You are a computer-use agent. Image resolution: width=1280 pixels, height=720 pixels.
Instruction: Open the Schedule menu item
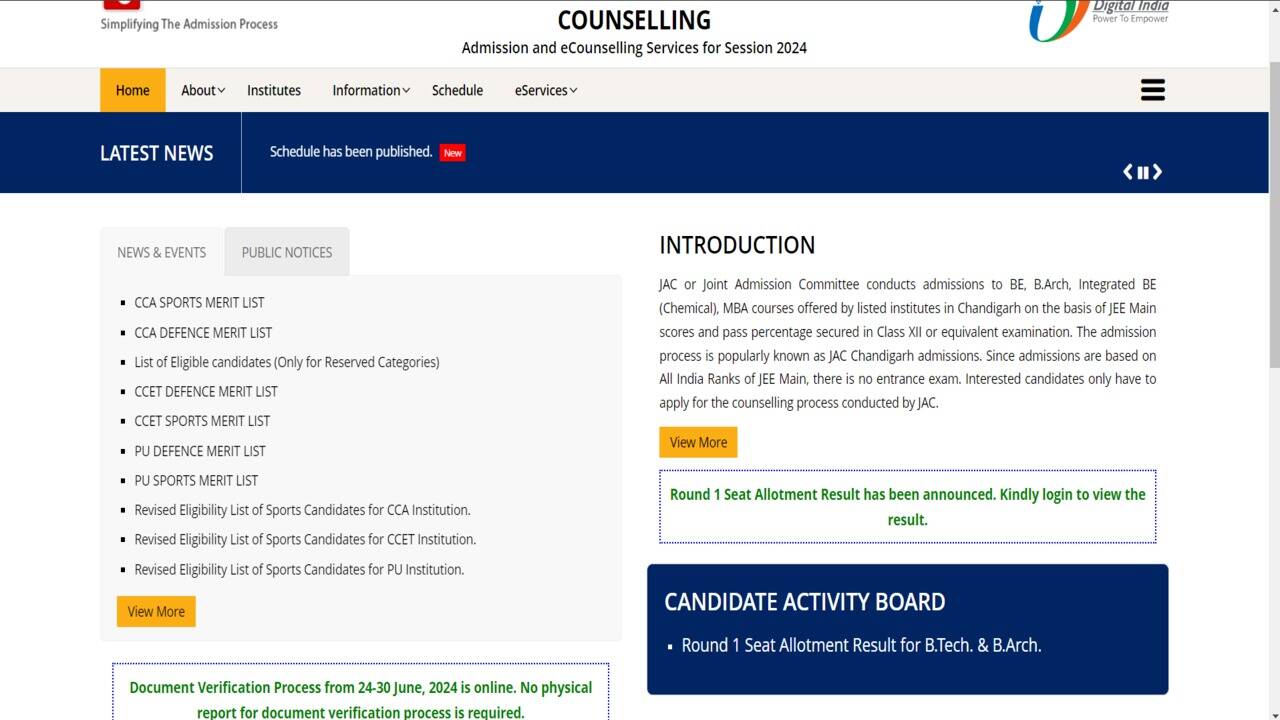click(x=457, y=90)
